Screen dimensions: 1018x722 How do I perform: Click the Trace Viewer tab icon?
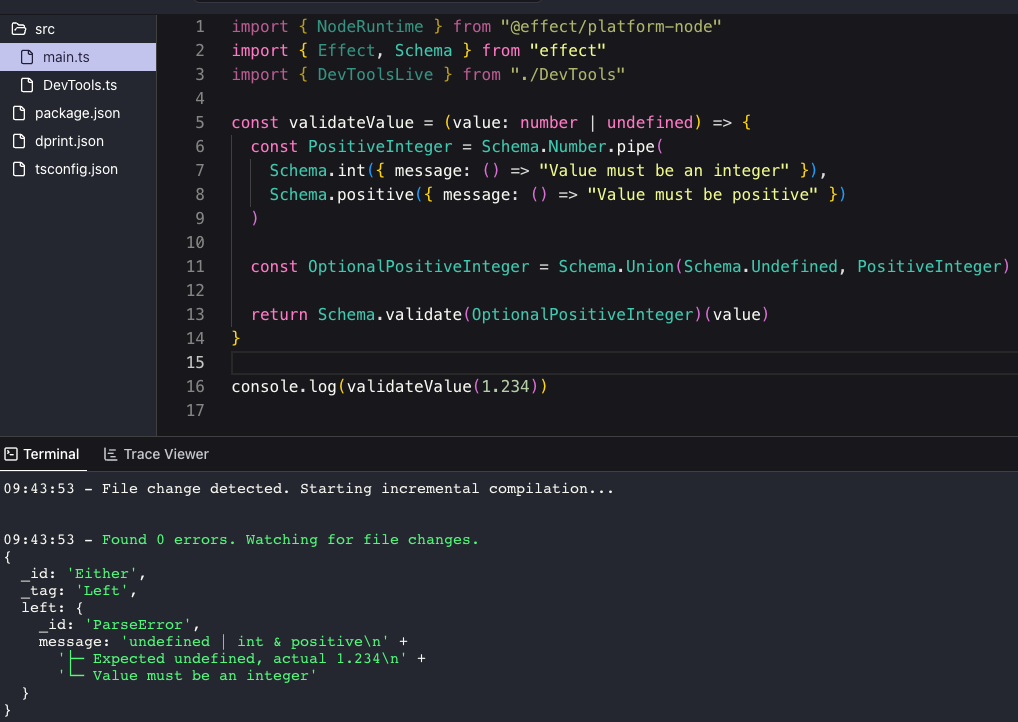click(110, 454)
